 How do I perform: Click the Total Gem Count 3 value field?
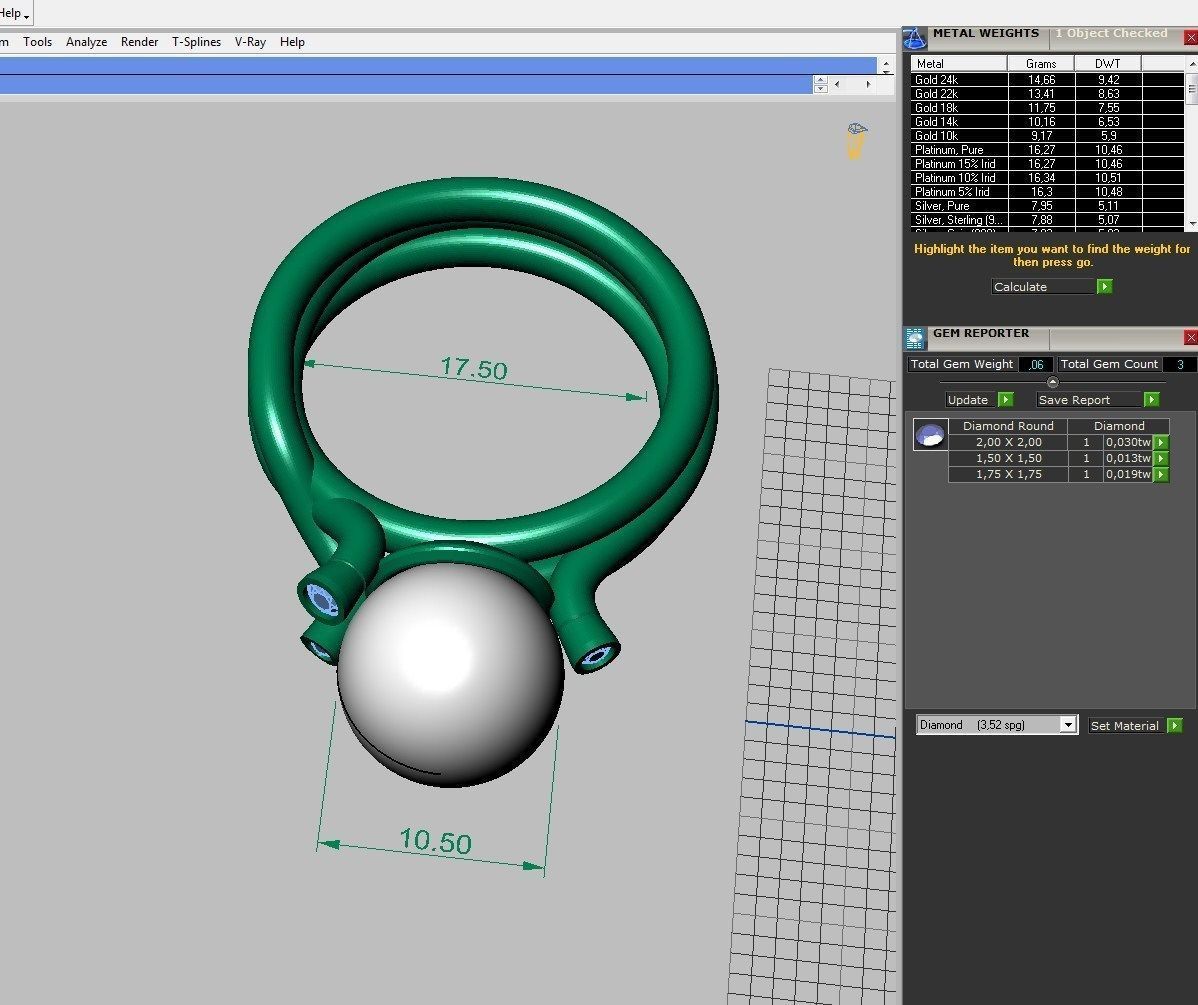pyautogui.click(x=1180, y=365)
